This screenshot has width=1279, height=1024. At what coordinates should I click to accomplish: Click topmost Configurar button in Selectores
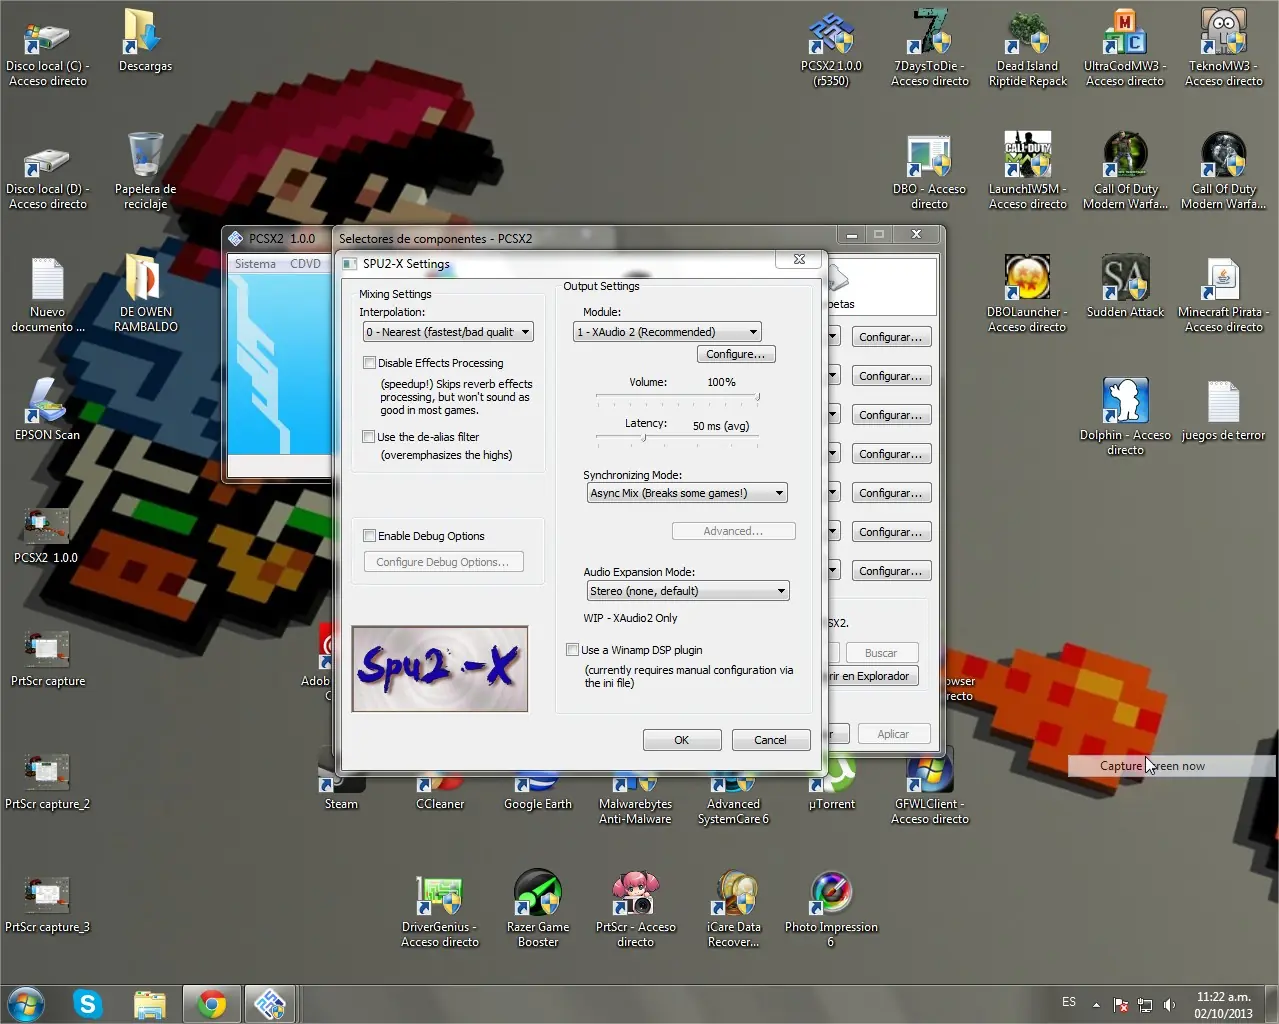(x=891, y=337)
